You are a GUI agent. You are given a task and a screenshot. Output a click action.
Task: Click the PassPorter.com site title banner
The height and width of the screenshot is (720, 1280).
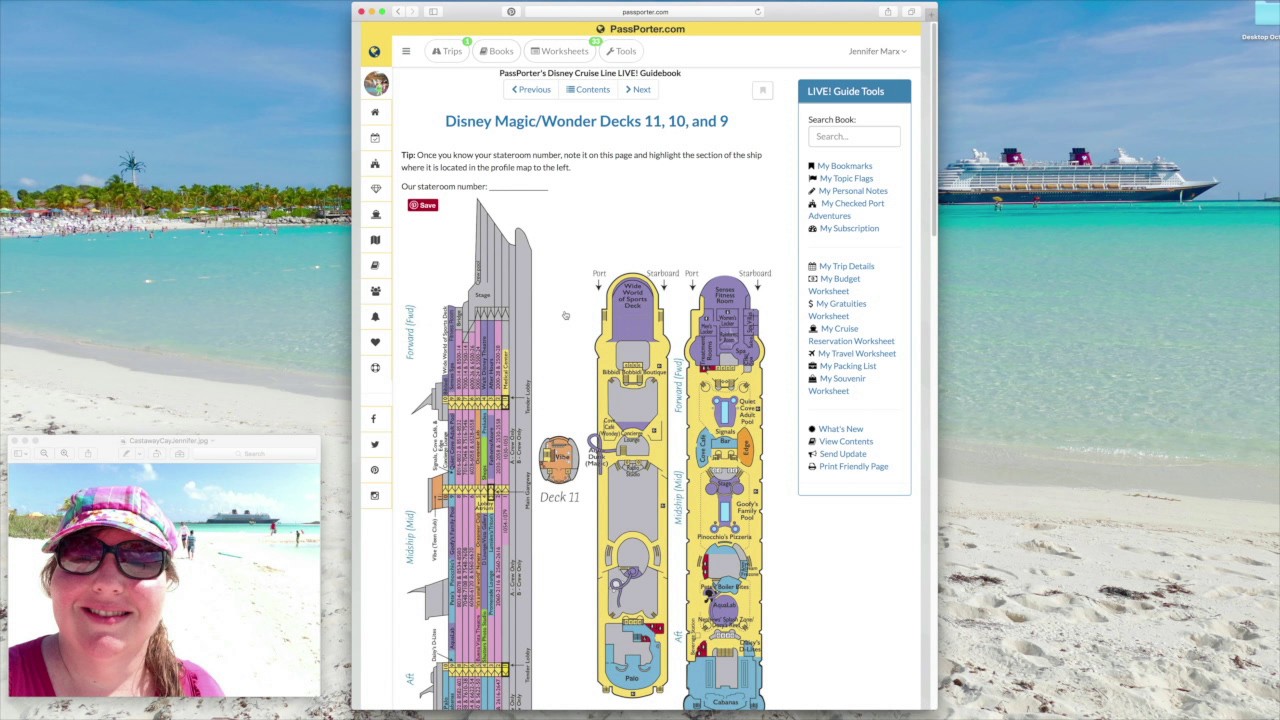(x=641, y=29)
